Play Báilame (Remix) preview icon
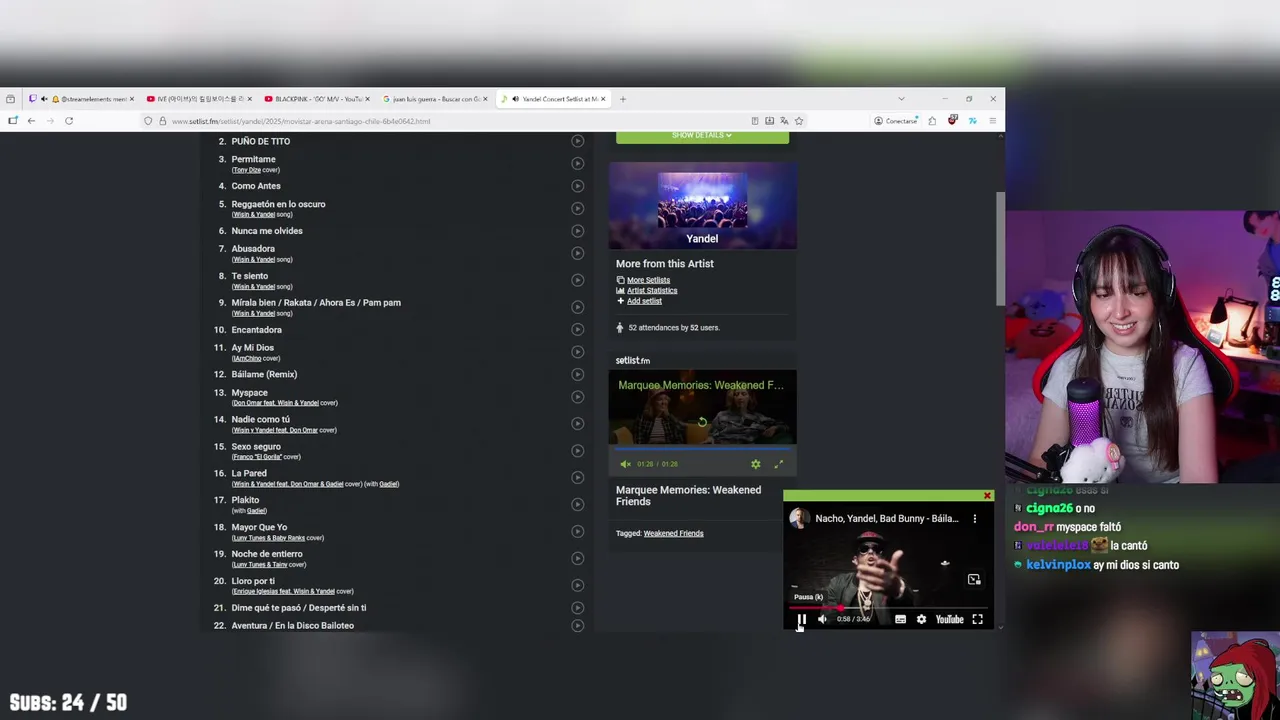Image resolution: width=1280 pixels, height=720 pixels. pos(577,374)
